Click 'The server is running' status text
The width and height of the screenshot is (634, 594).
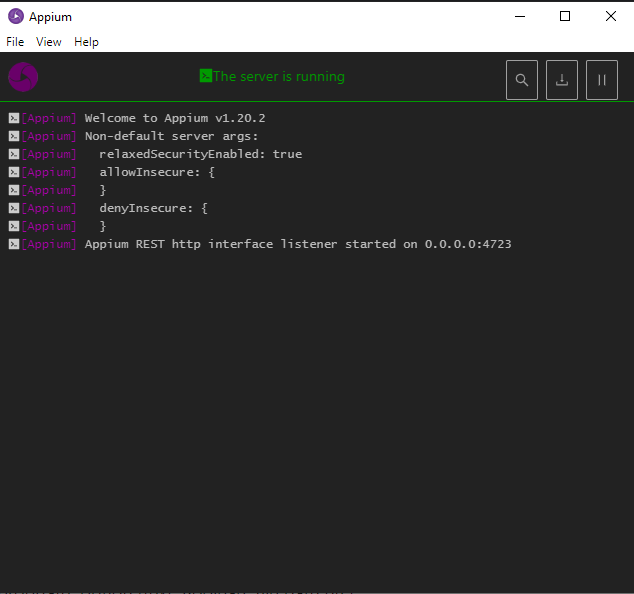tap(279, 76)
